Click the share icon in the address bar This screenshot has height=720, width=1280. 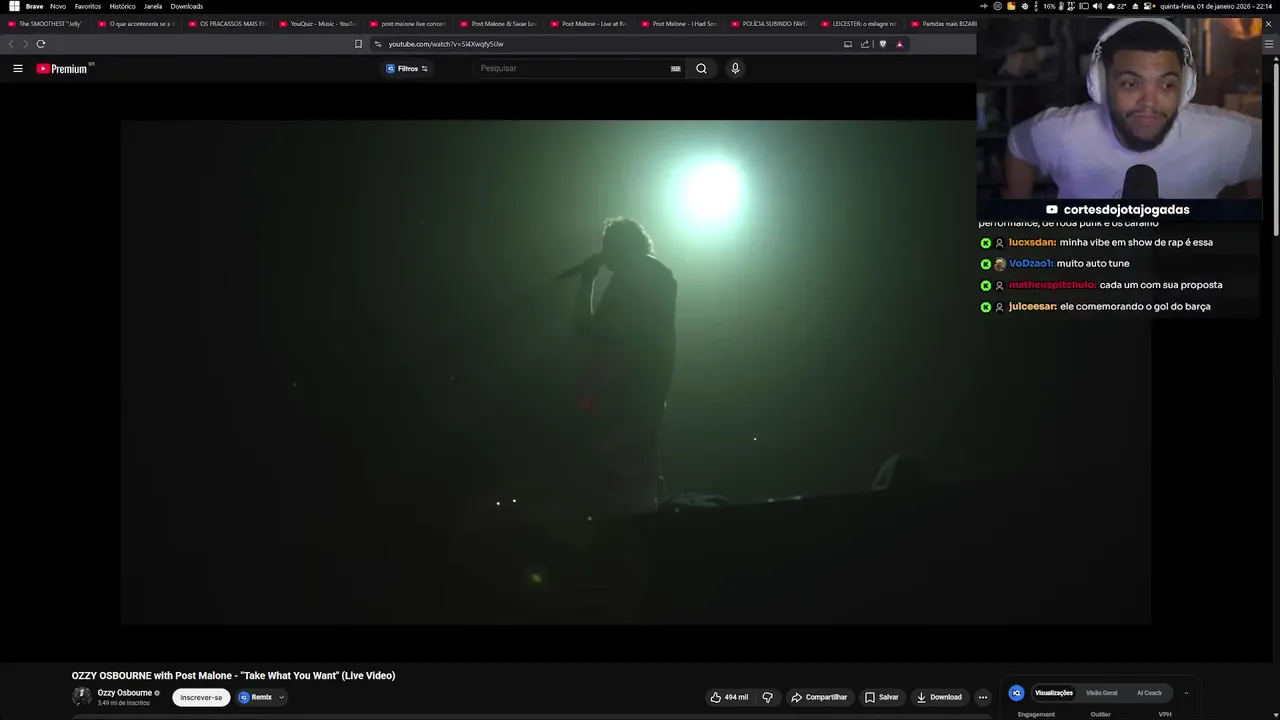pyautogui.click(x=865, y=44)
